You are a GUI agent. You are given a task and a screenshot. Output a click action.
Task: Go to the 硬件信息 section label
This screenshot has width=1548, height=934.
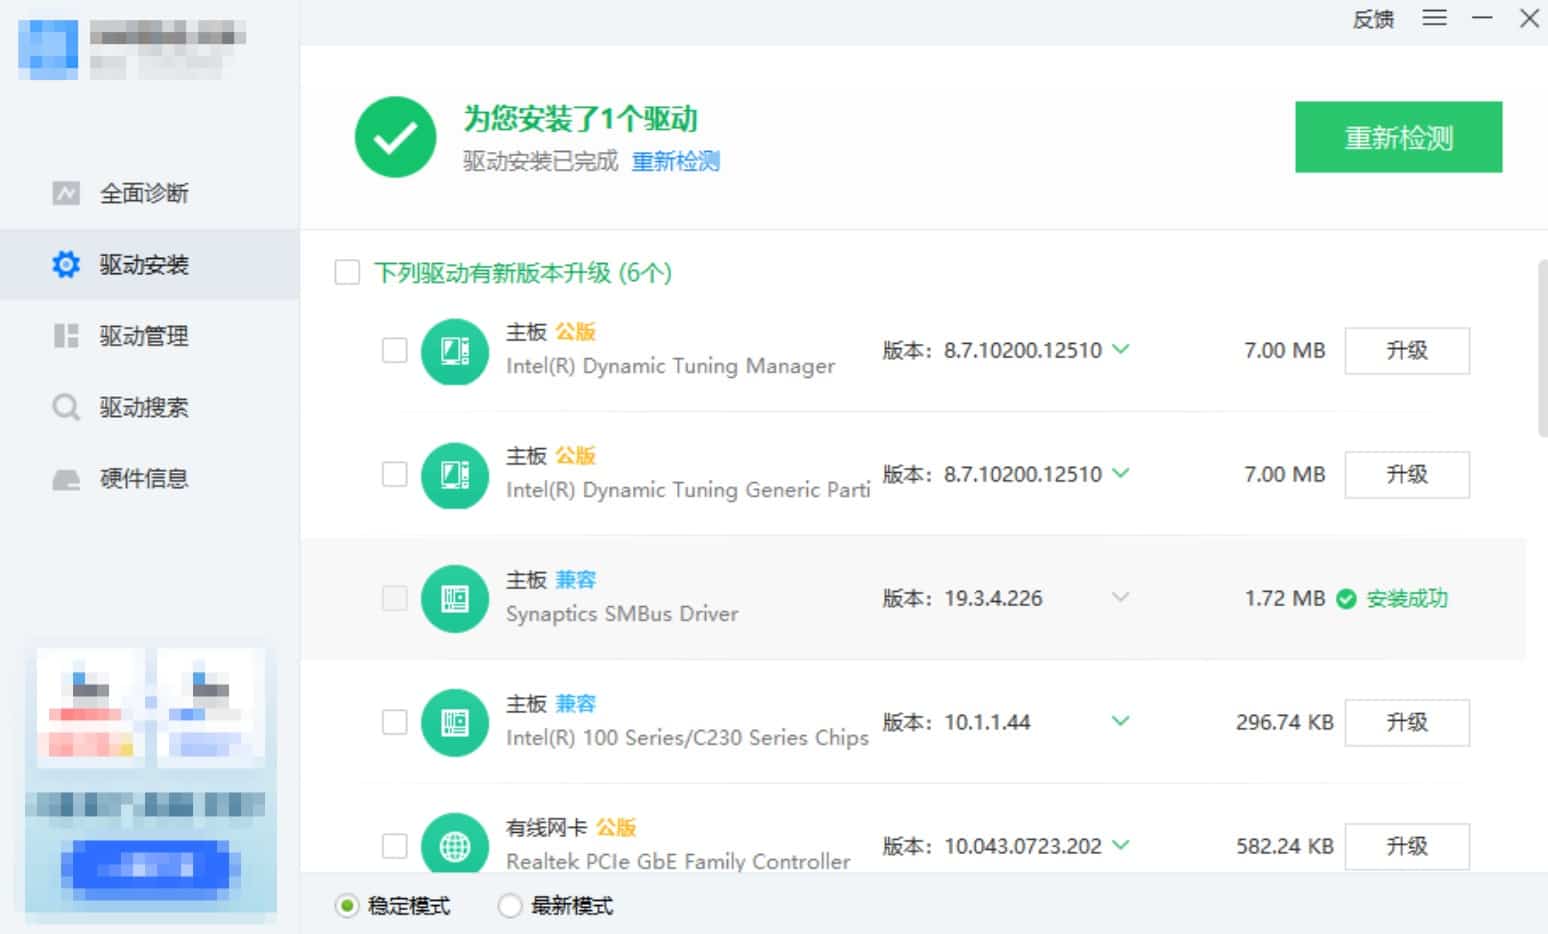click(x=144, y=479)
